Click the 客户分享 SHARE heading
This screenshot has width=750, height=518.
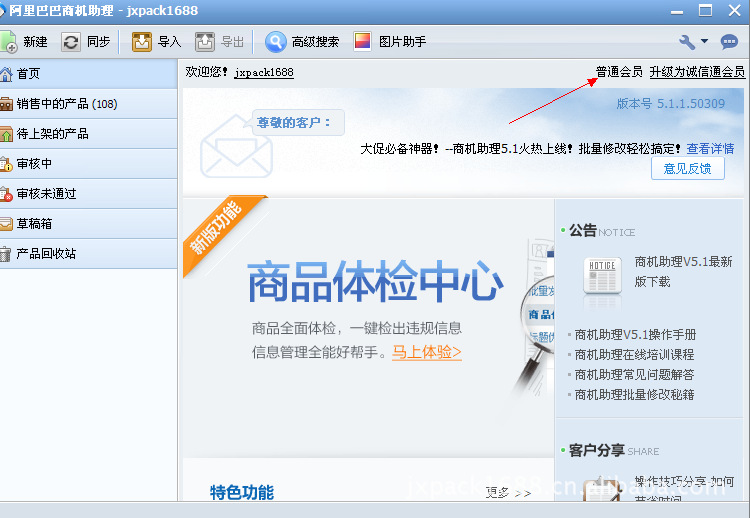click(614, 451)
